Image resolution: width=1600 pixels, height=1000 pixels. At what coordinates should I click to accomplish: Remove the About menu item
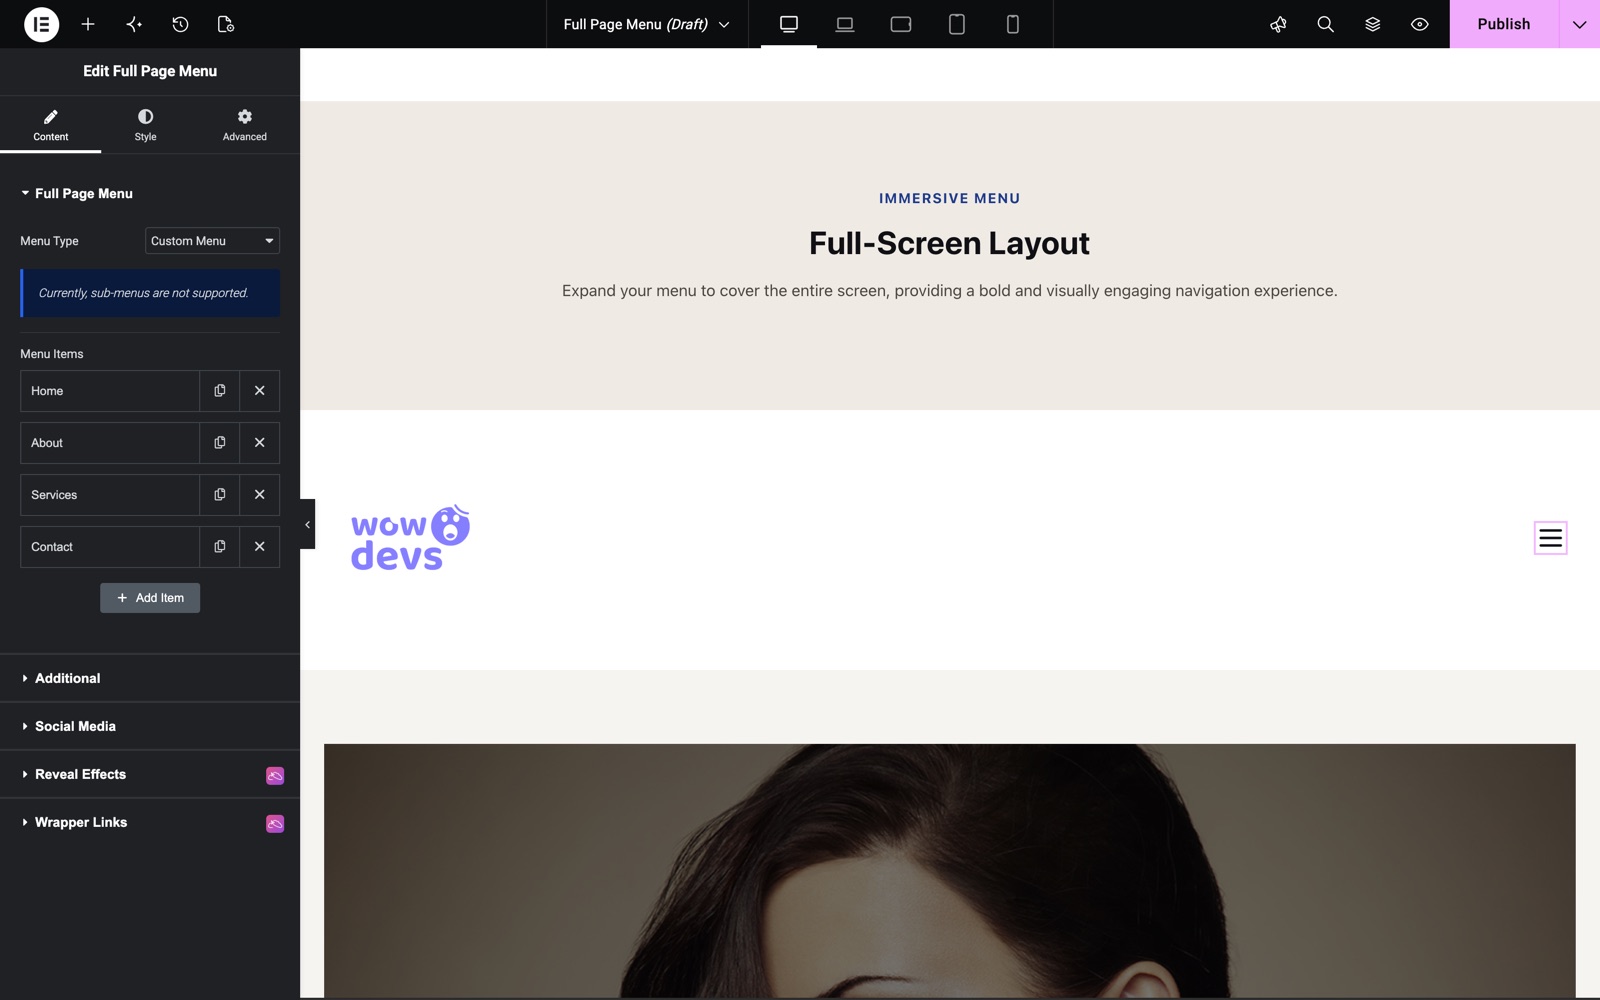tap(260, 443)
